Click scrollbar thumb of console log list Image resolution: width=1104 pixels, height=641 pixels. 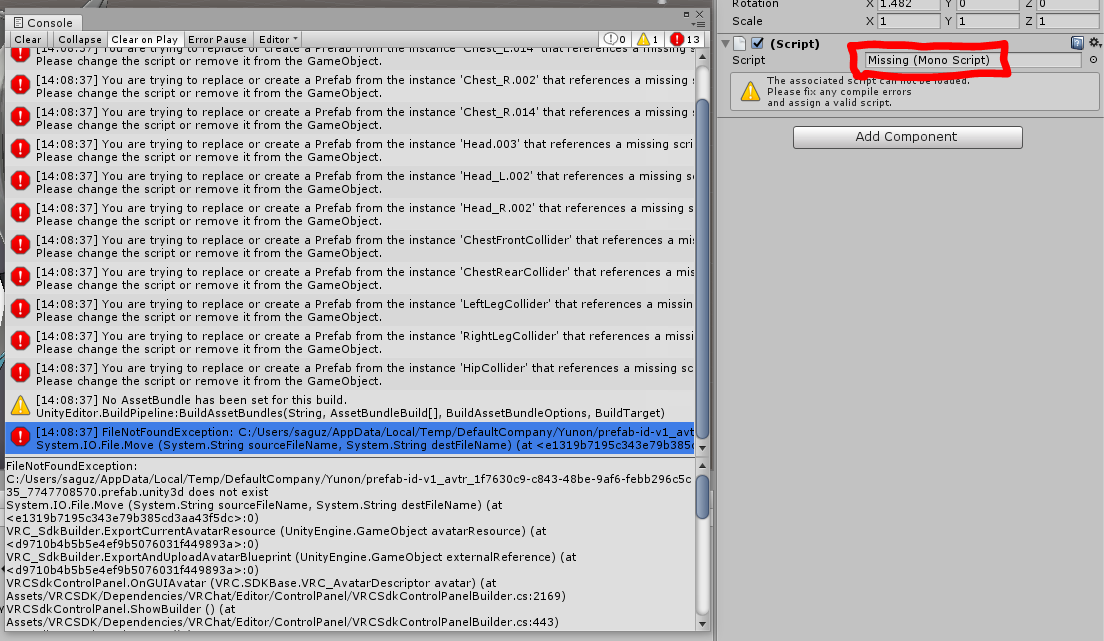click(x=702, y=269)
